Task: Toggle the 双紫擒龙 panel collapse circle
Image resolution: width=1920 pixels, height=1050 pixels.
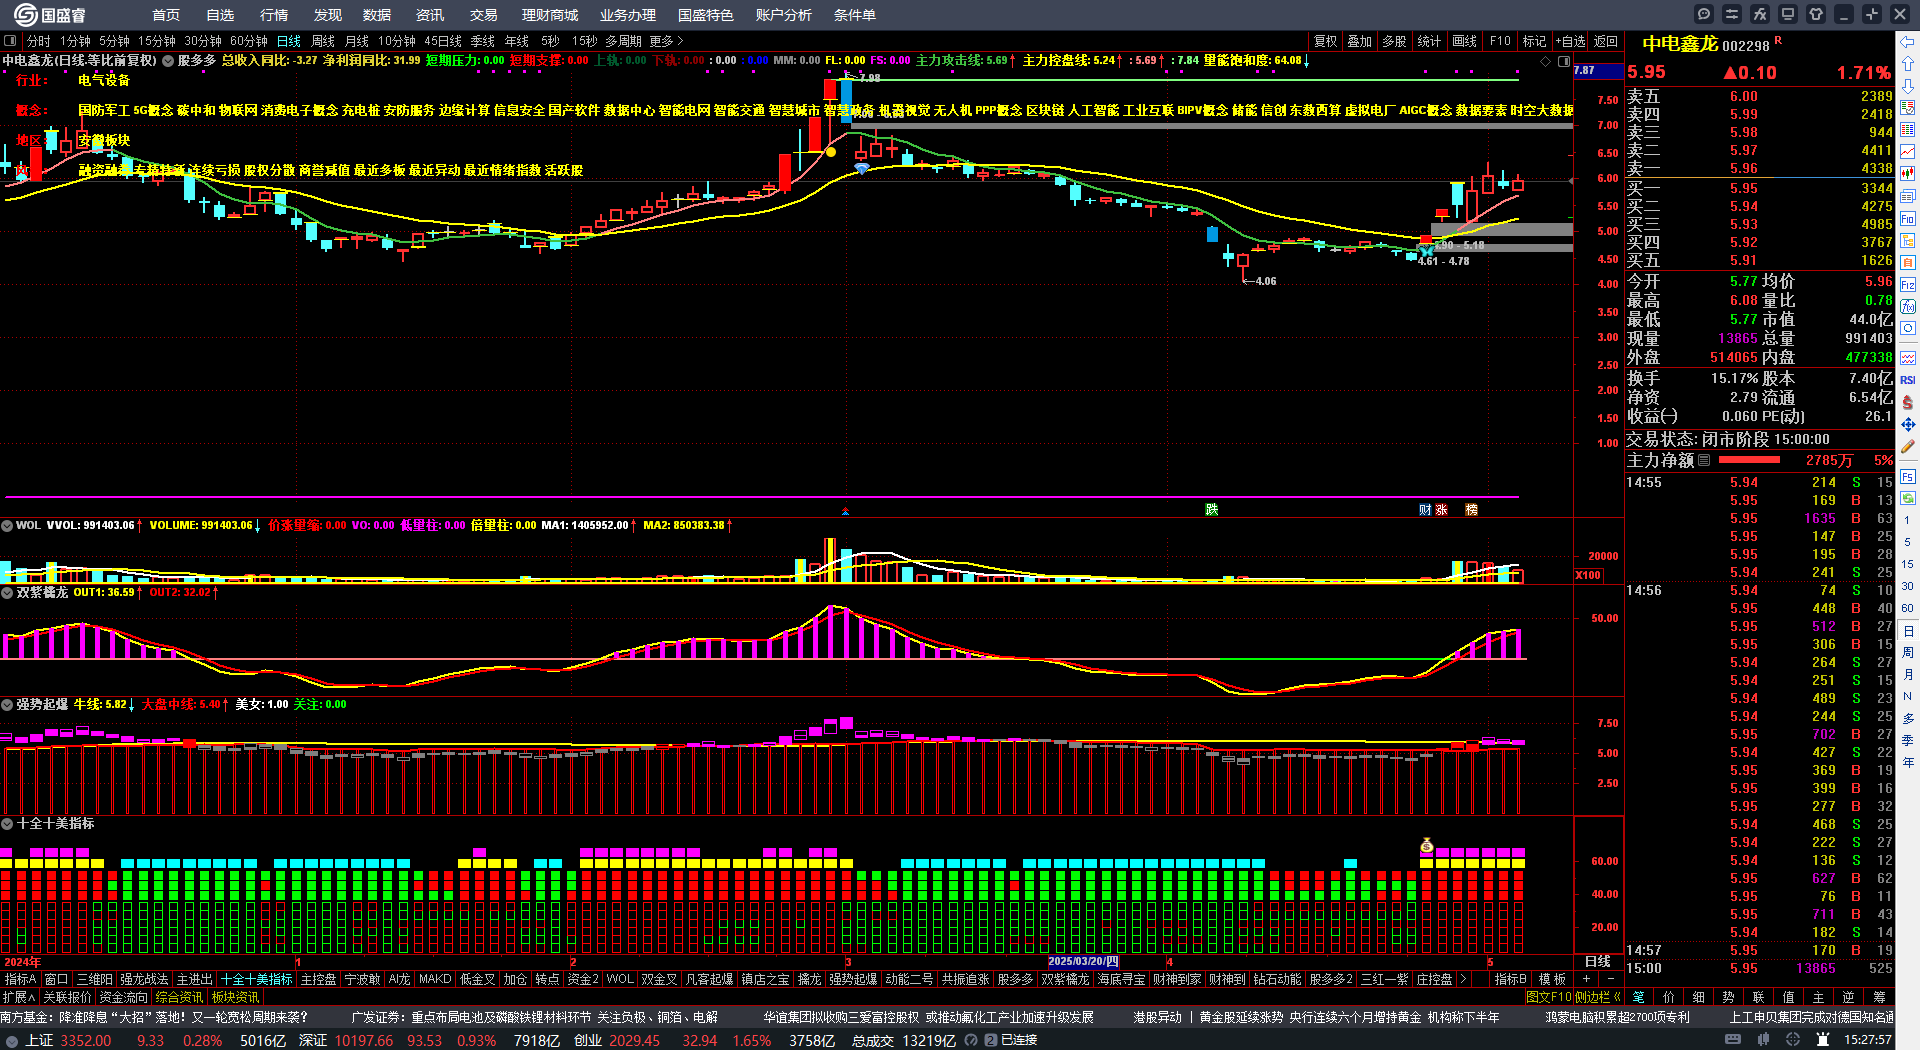Action: [7, 593]
